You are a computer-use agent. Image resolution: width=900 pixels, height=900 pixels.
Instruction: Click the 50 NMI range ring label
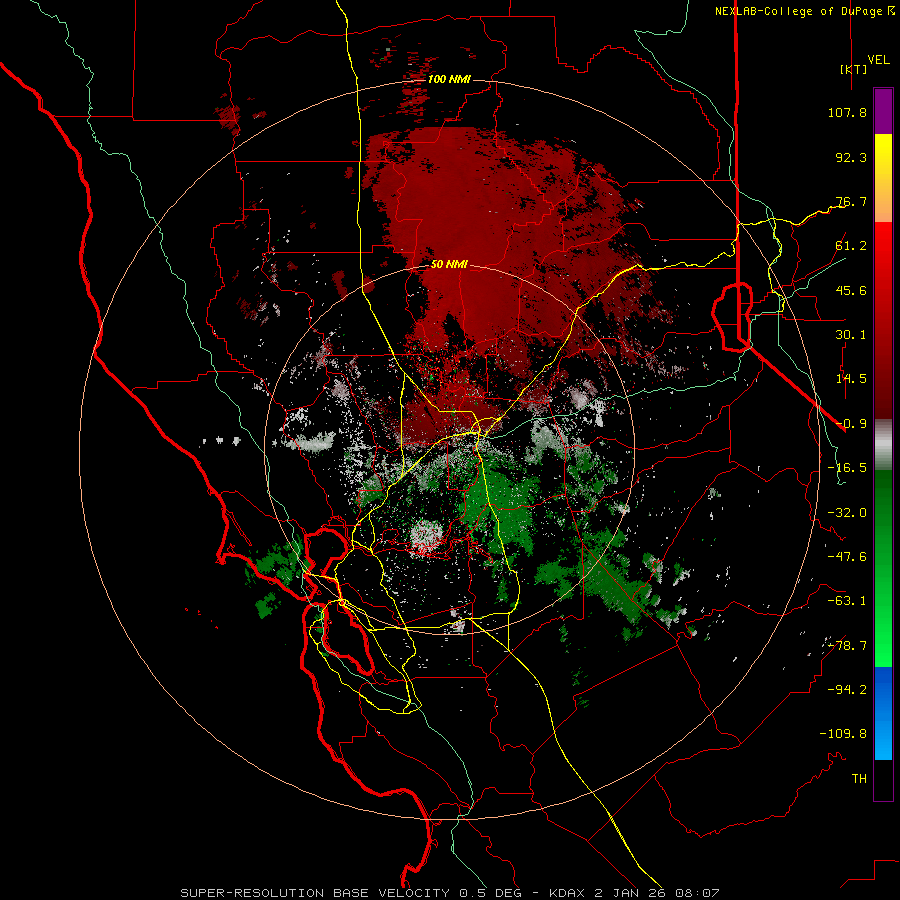tap(449, 265)
